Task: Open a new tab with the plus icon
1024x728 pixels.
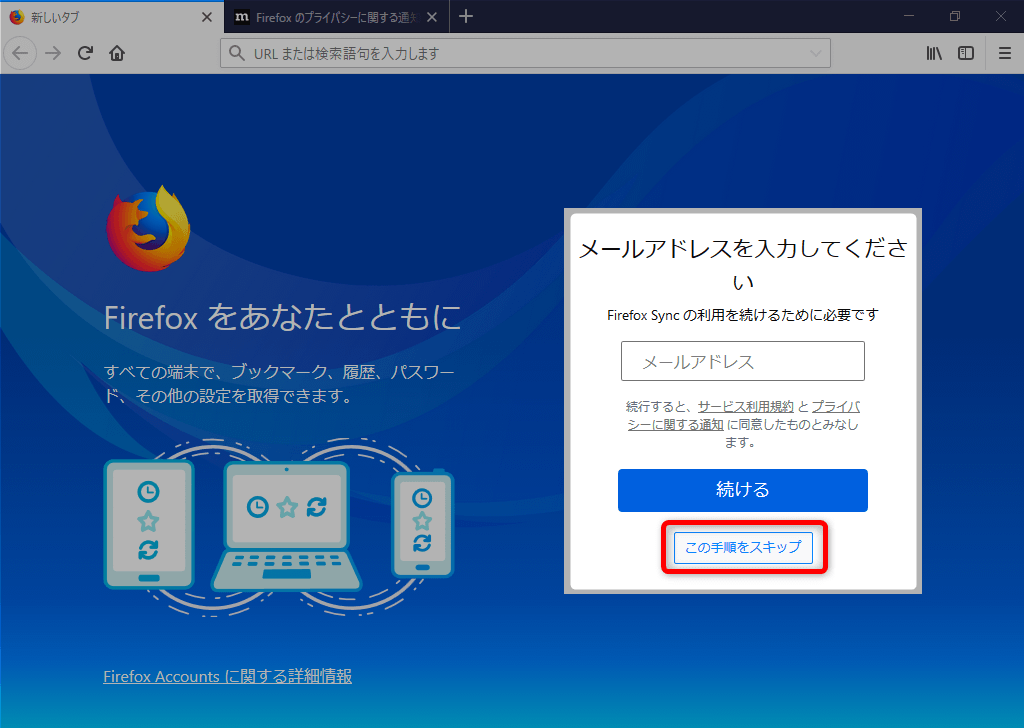Action: click(466, 16)
